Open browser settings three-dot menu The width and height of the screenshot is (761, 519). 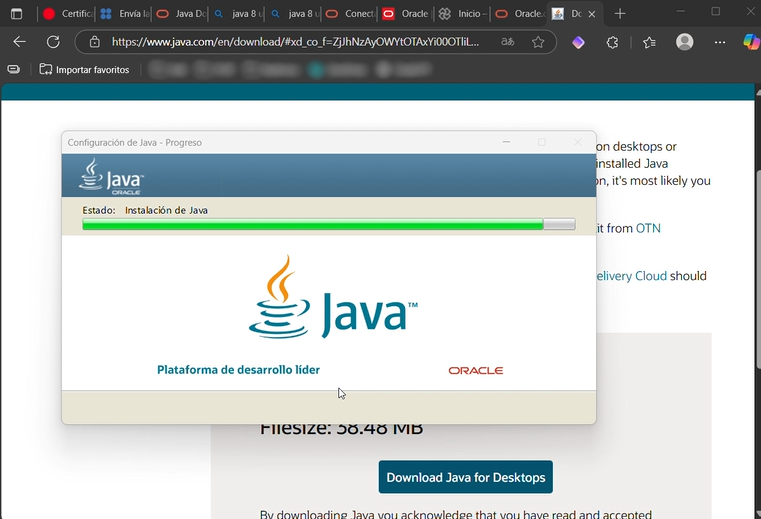point(719,42)
